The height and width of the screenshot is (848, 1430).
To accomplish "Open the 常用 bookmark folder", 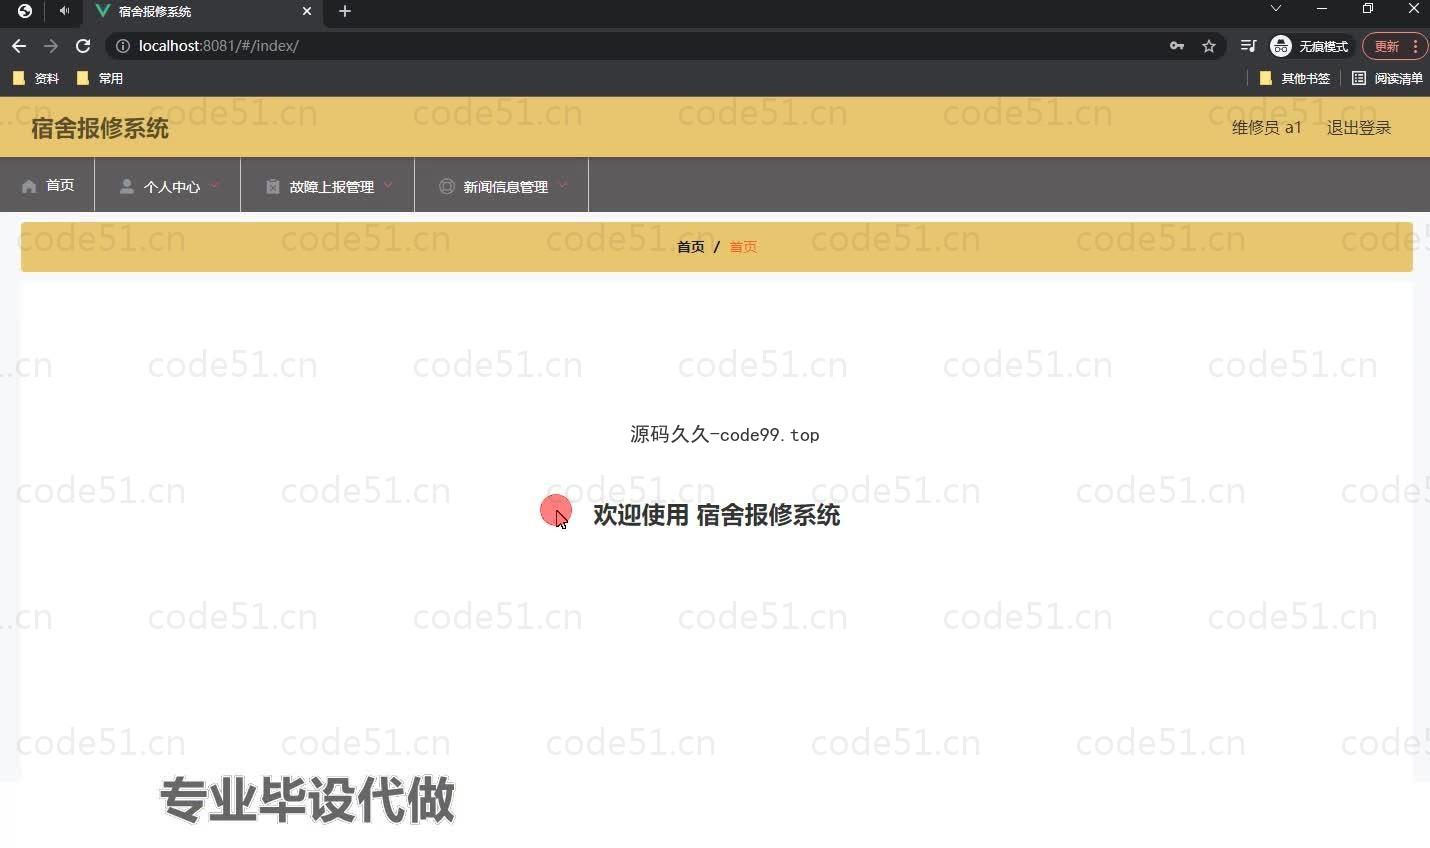I will (x=100, y=78).
